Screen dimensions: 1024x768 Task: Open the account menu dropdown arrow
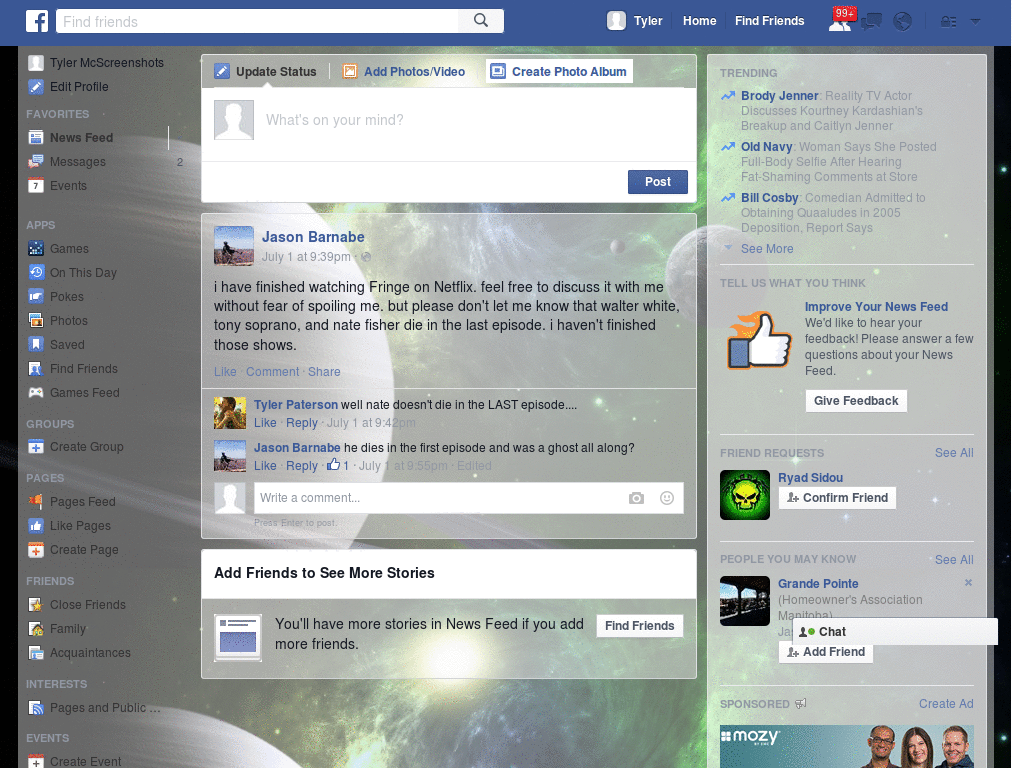(x=976, y=22)
